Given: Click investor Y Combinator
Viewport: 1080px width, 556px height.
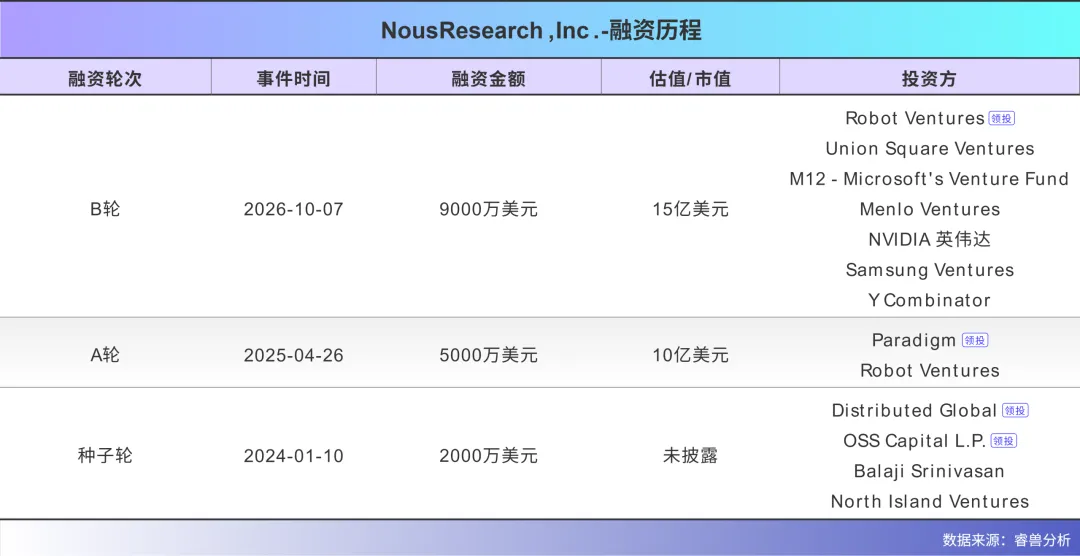Looking at the screenshot, I should click(x=930, y=300).
